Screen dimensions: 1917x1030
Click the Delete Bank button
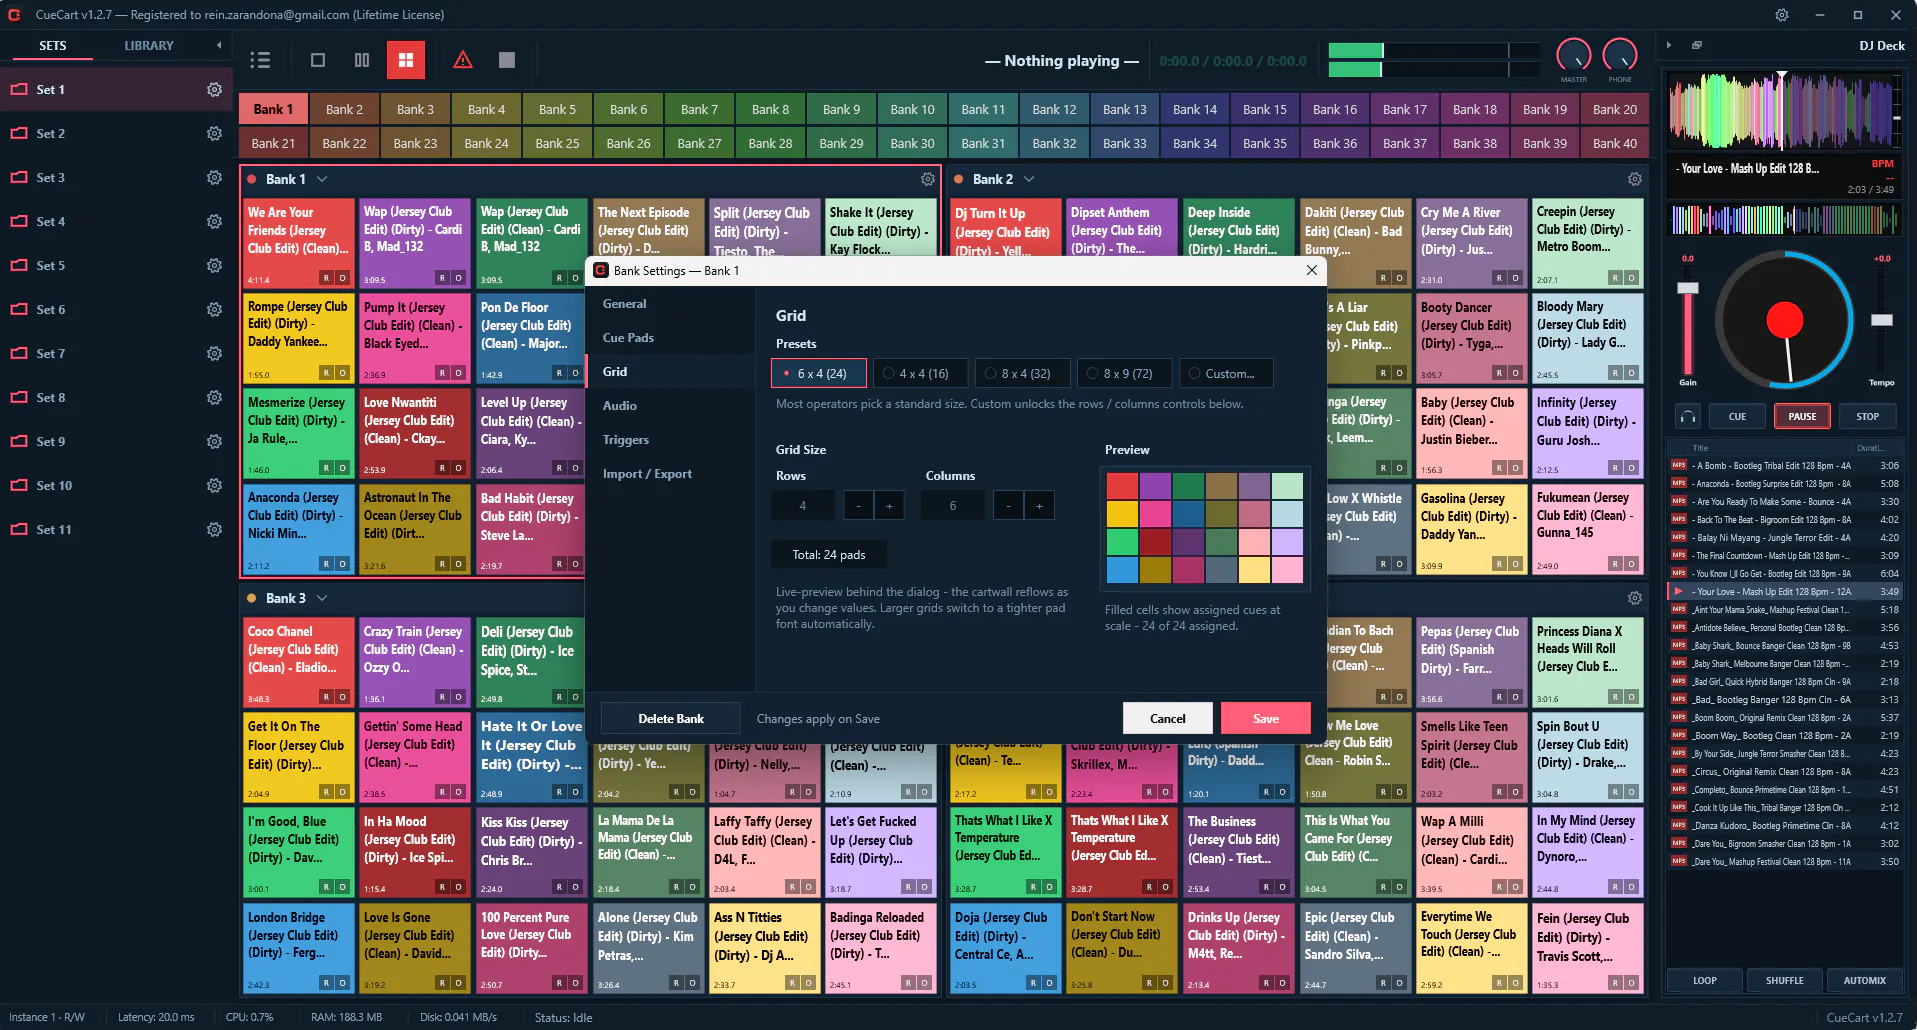671,719
